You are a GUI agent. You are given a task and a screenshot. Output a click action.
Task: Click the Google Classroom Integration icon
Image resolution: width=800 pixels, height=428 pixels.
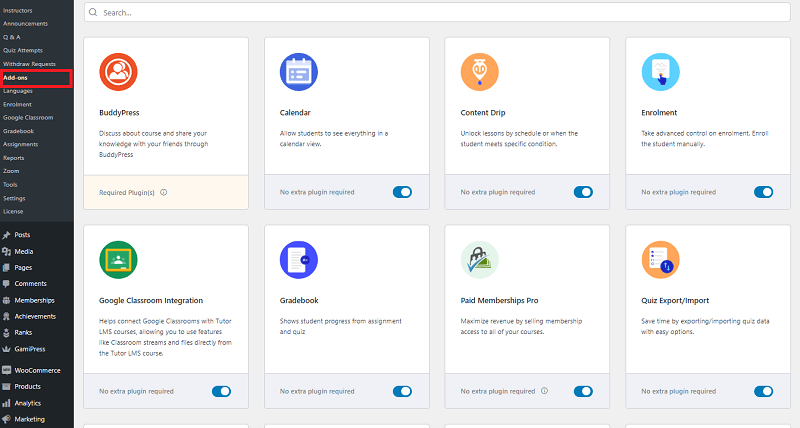118,260
